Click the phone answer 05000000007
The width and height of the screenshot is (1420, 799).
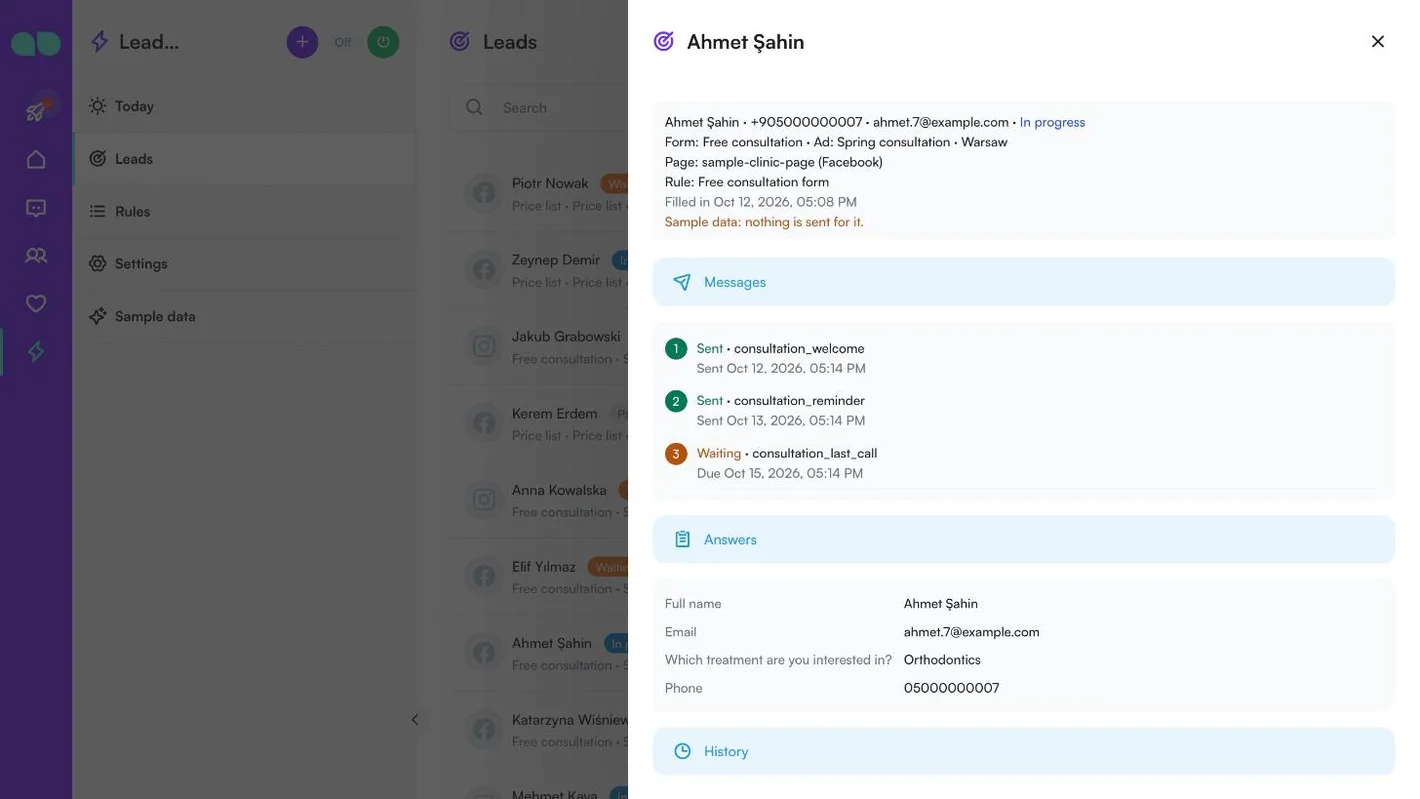951,688
